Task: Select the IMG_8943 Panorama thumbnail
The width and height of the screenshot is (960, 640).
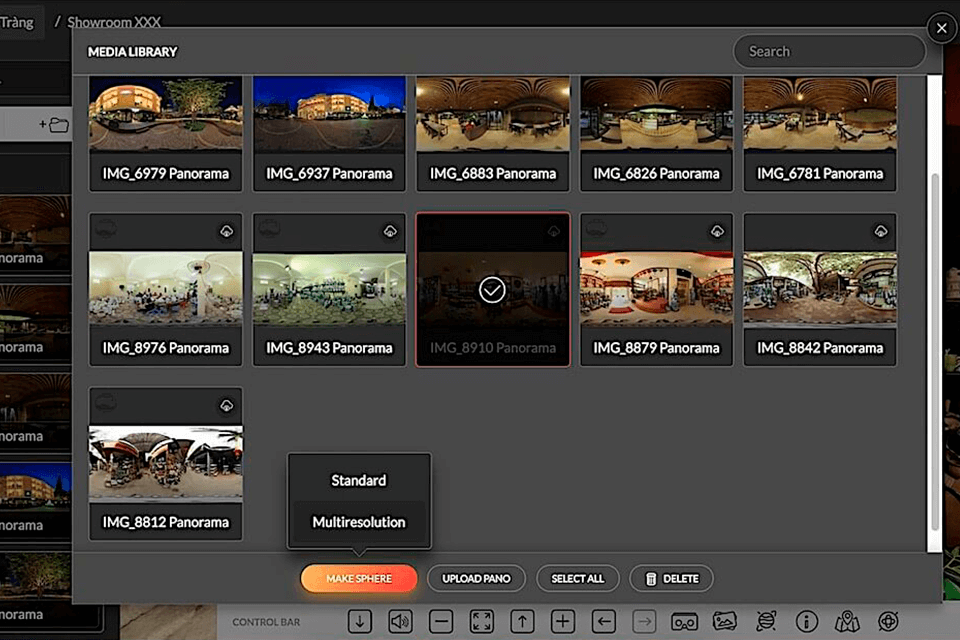Action: coord(329,288)
